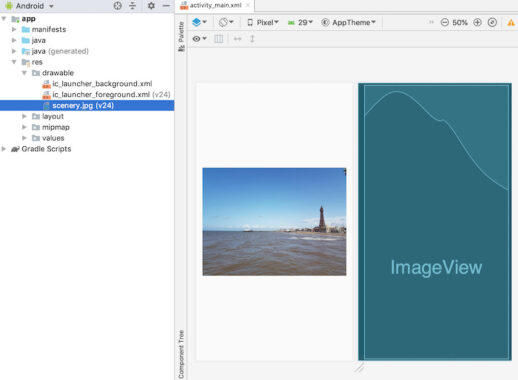Viewport: 518px width, 380px height.
Task: Open the design surface layers dropdown
Action: [x=199, y=22]
